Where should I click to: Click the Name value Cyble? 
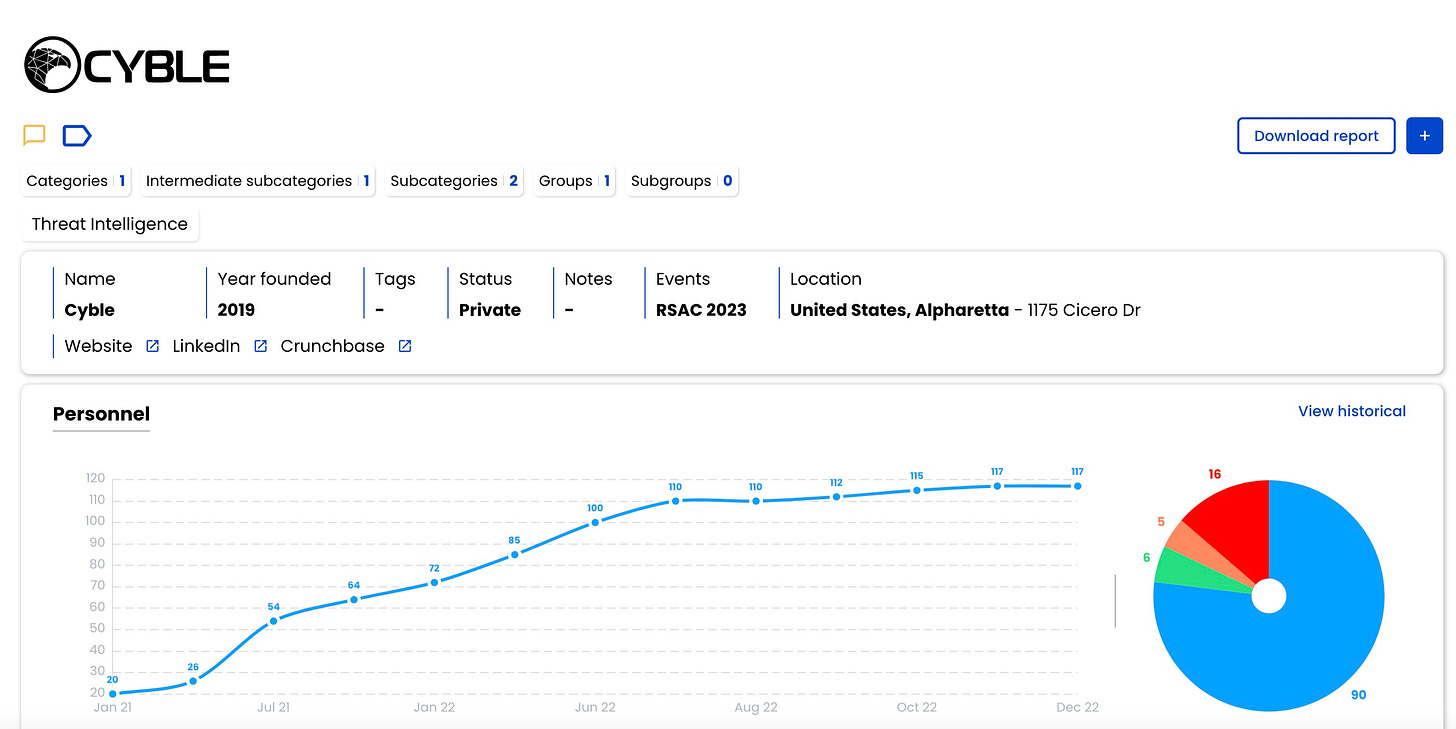point(90,310)
